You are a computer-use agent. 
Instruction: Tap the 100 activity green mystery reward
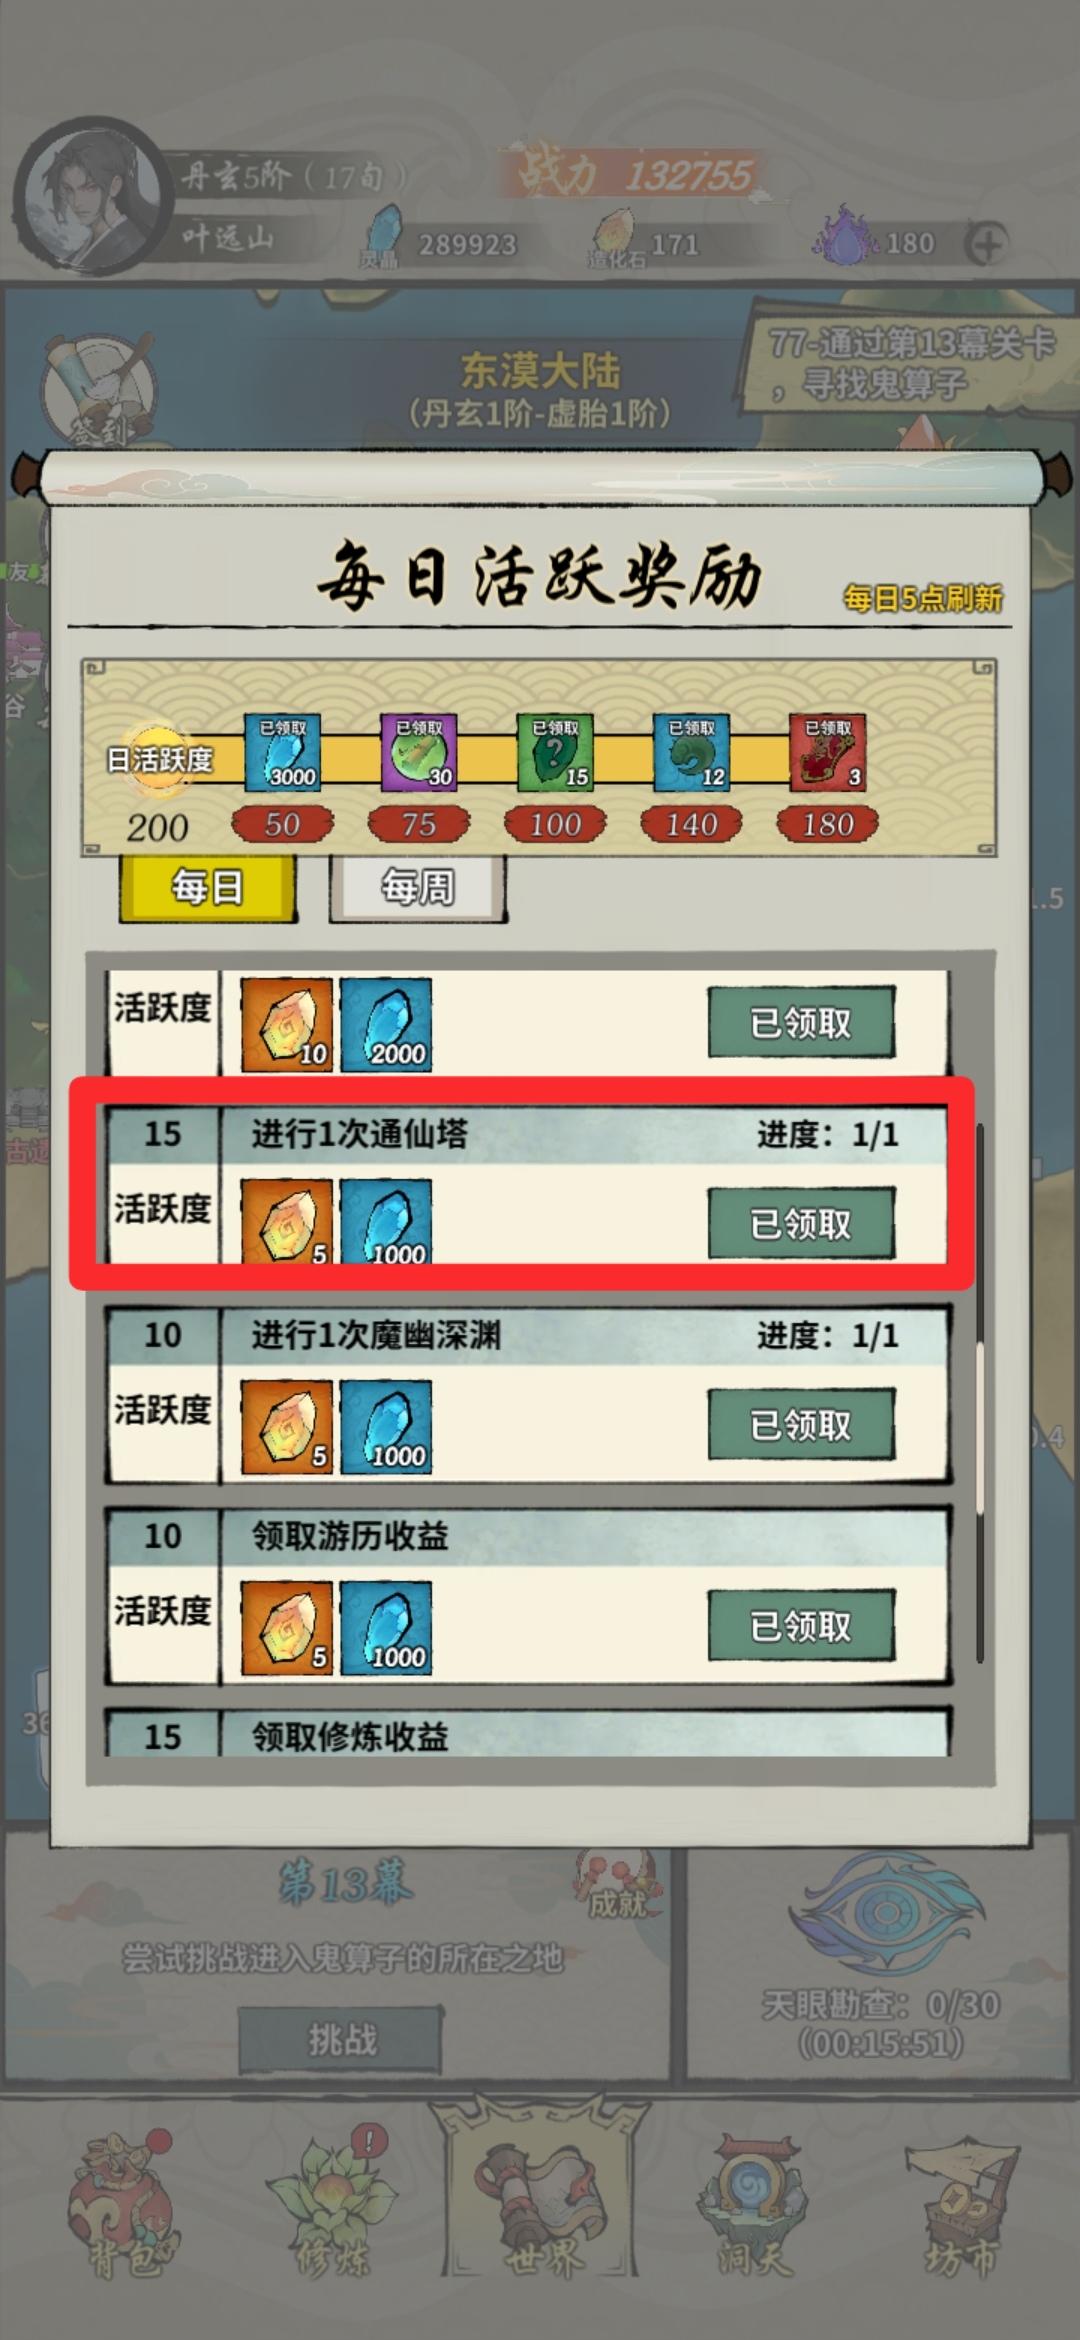555,752
